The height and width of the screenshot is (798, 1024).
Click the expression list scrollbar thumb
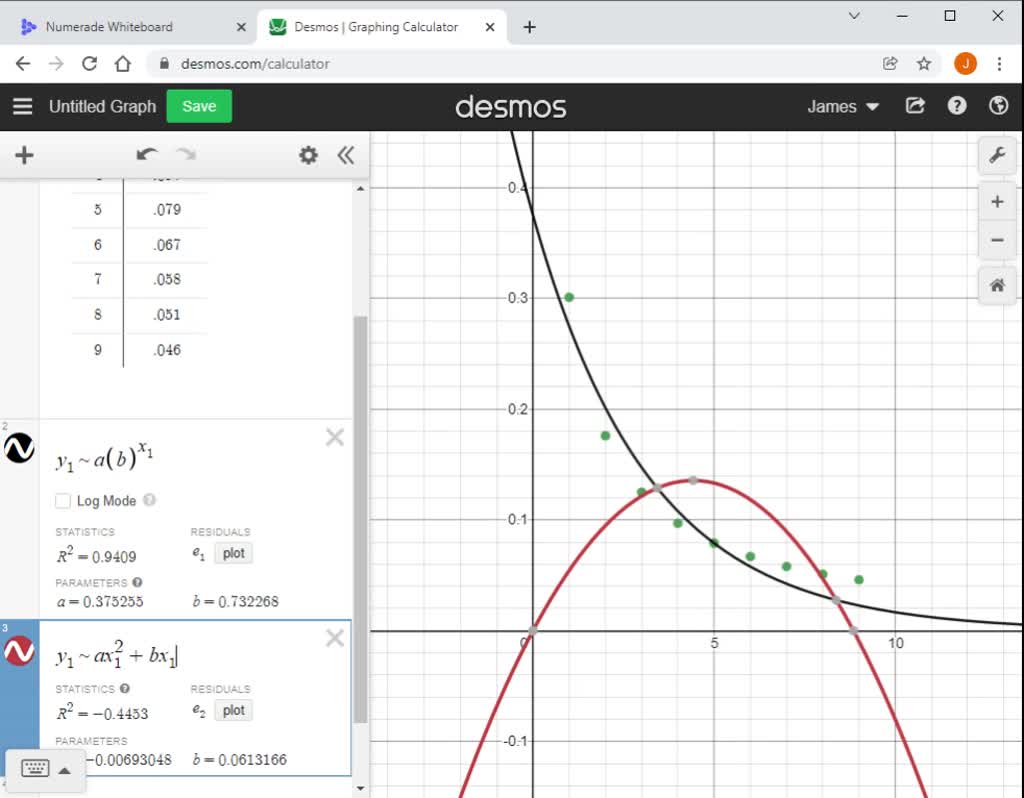pyautogui.click(x=360, y=519)
